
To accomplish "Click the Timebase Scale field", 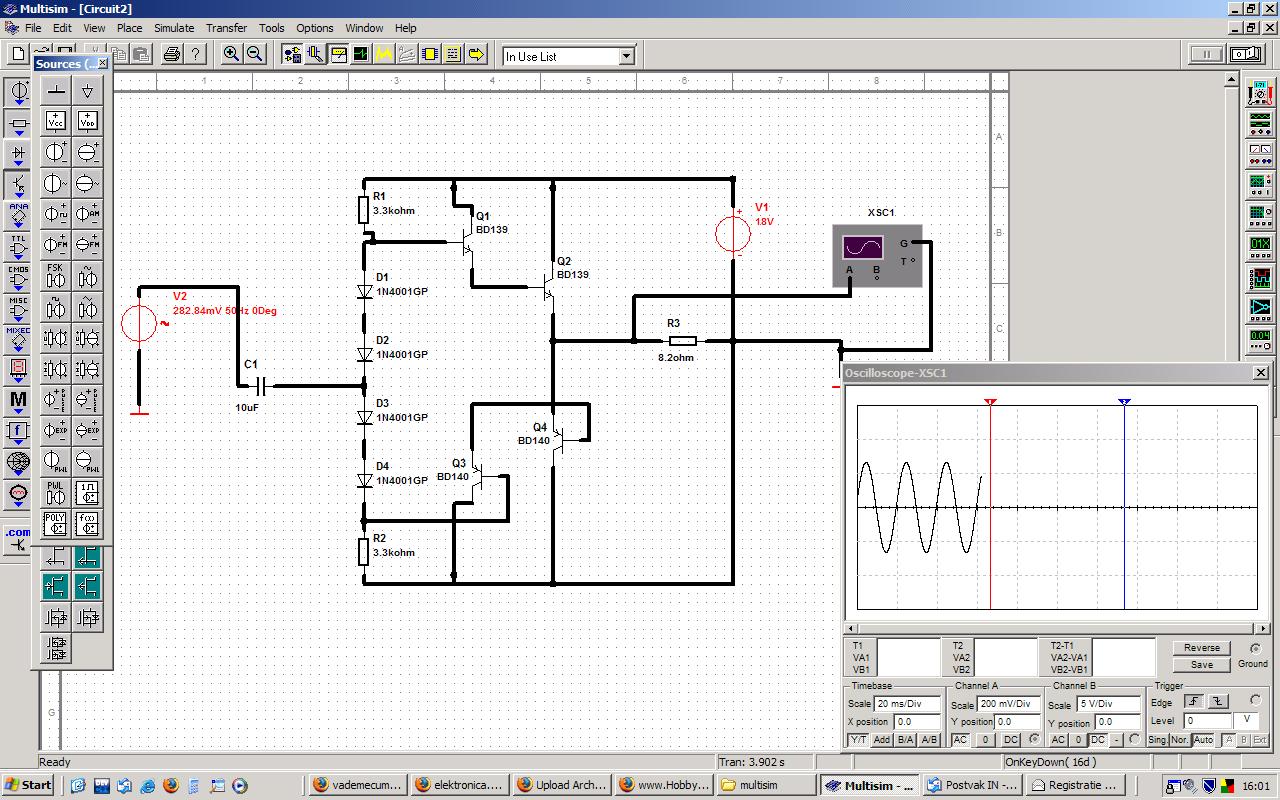I will pyautogui.click(x=908, y=704).
